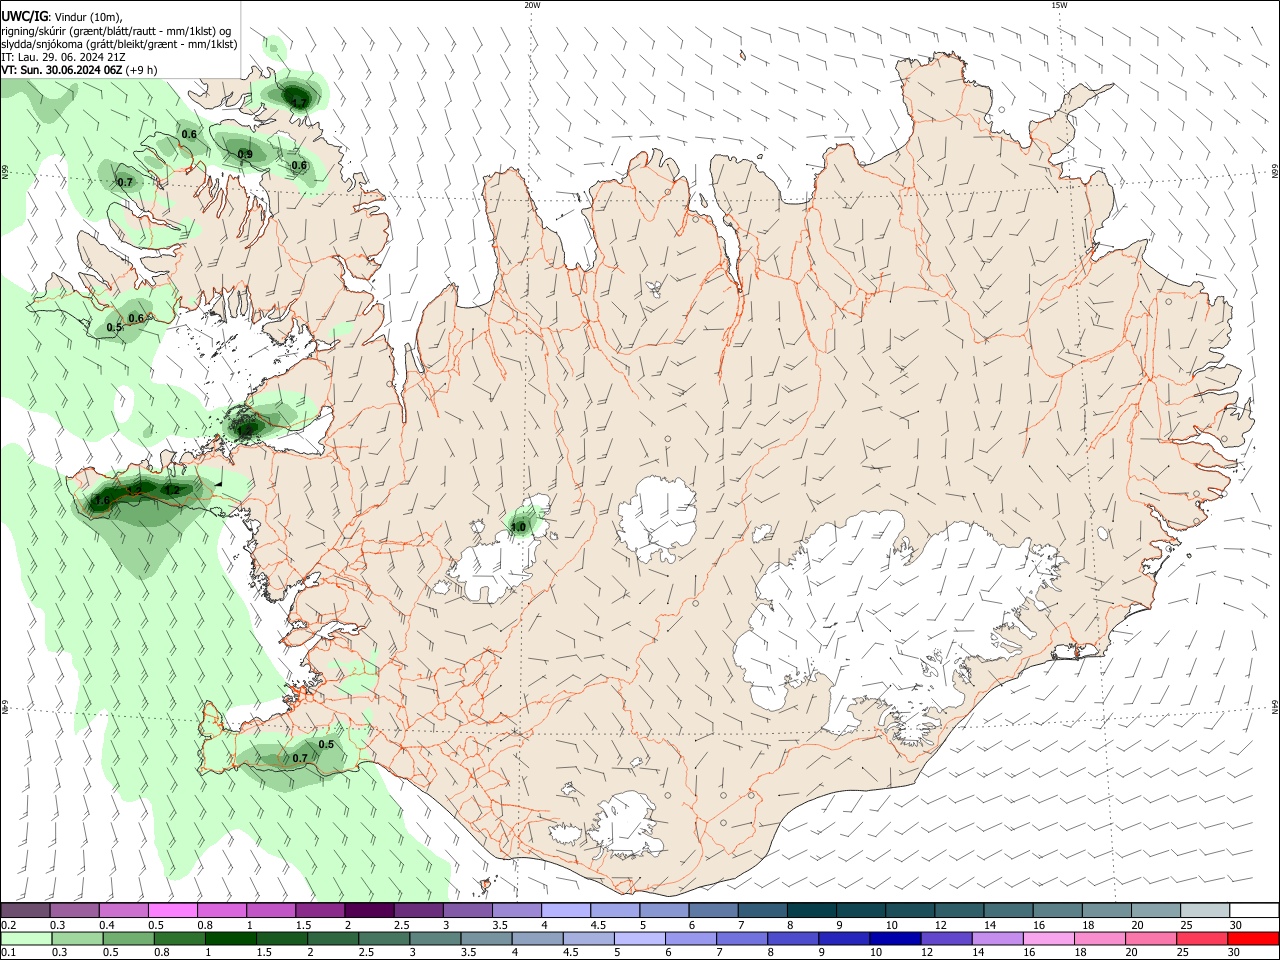Viewport: 1280px width, 960px height.
Task: Click the lower-row swatch labeled 3.5
Action: (486, 939)
